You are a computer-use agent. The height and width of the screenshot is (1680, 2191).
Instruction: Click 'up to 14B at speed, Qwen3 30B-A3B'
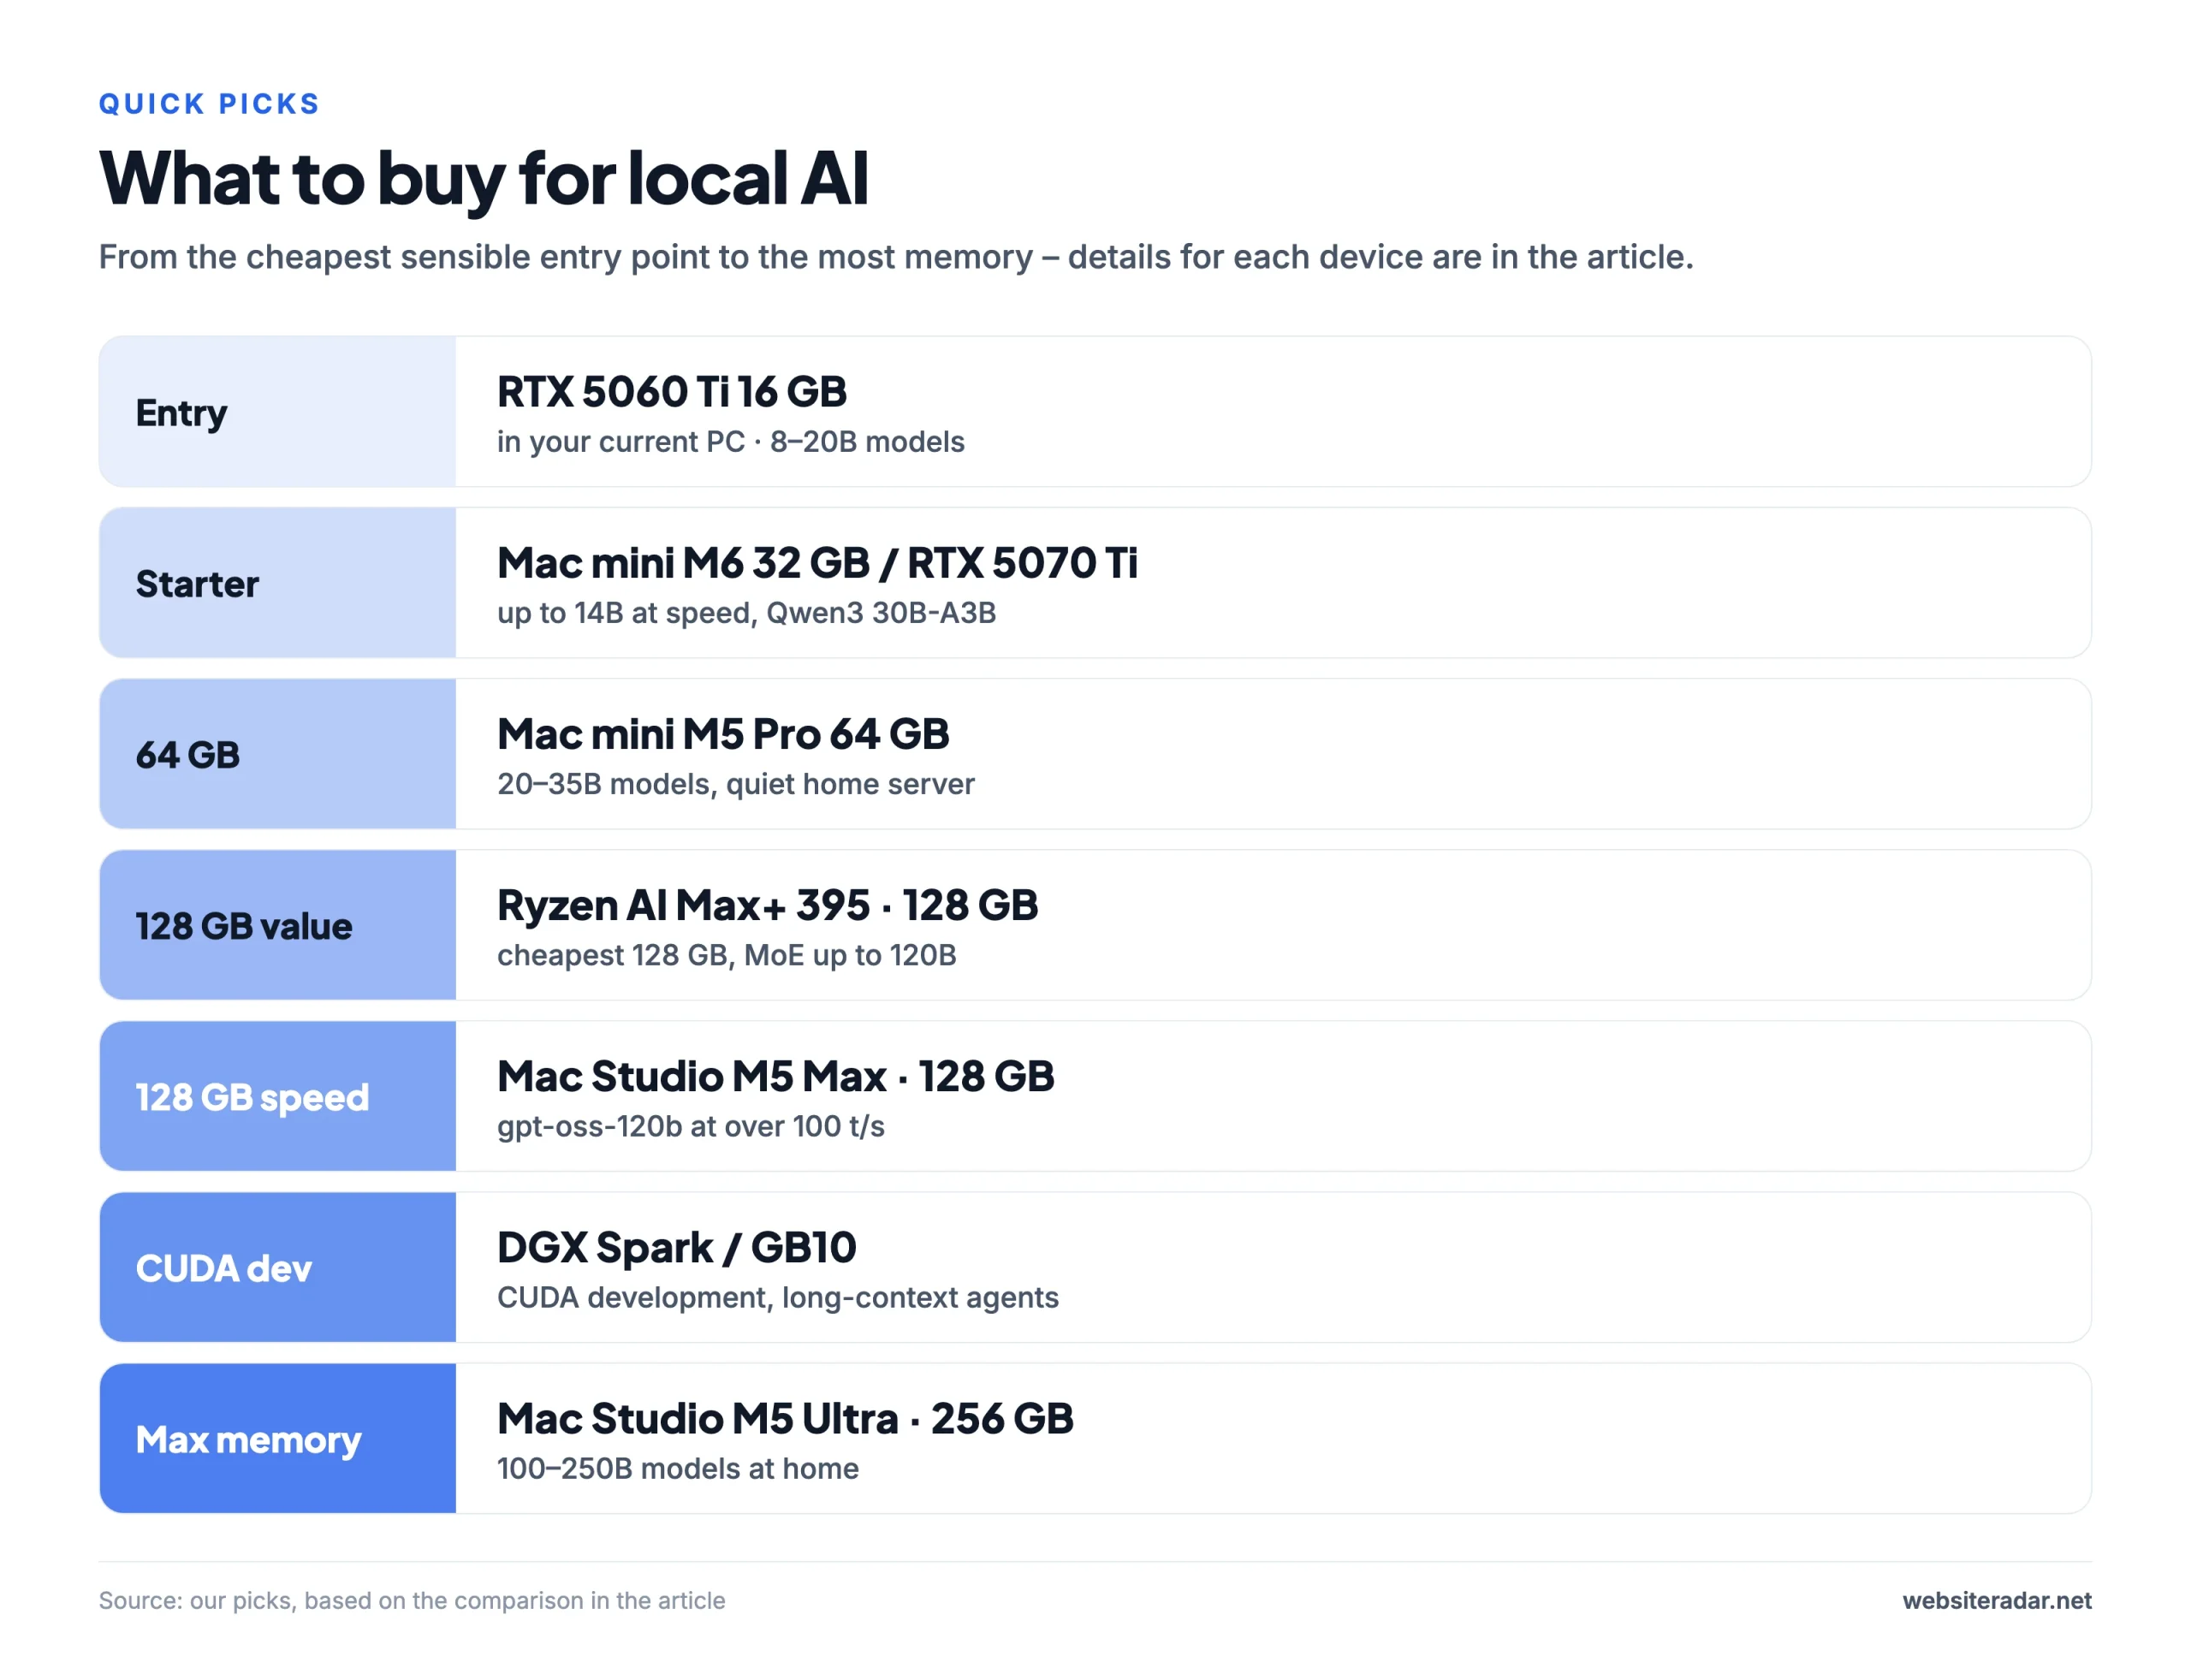(x=746, y=613)
